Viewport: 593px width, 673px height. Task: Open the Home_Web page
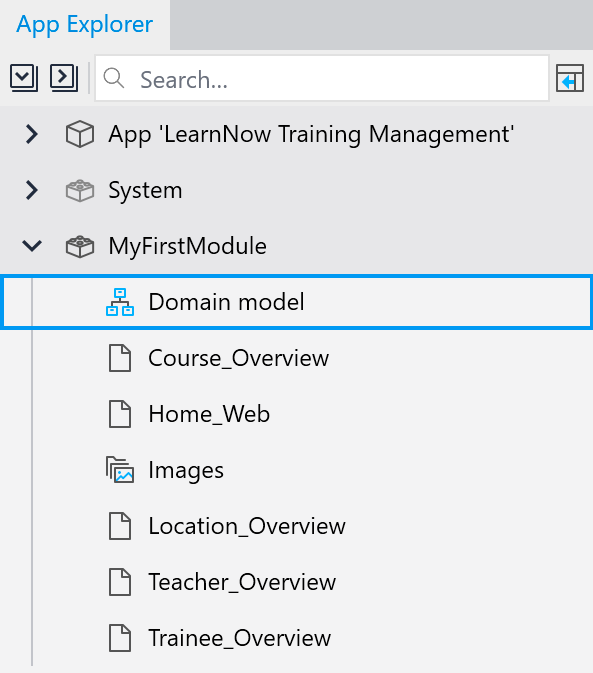tap(209, 414)
